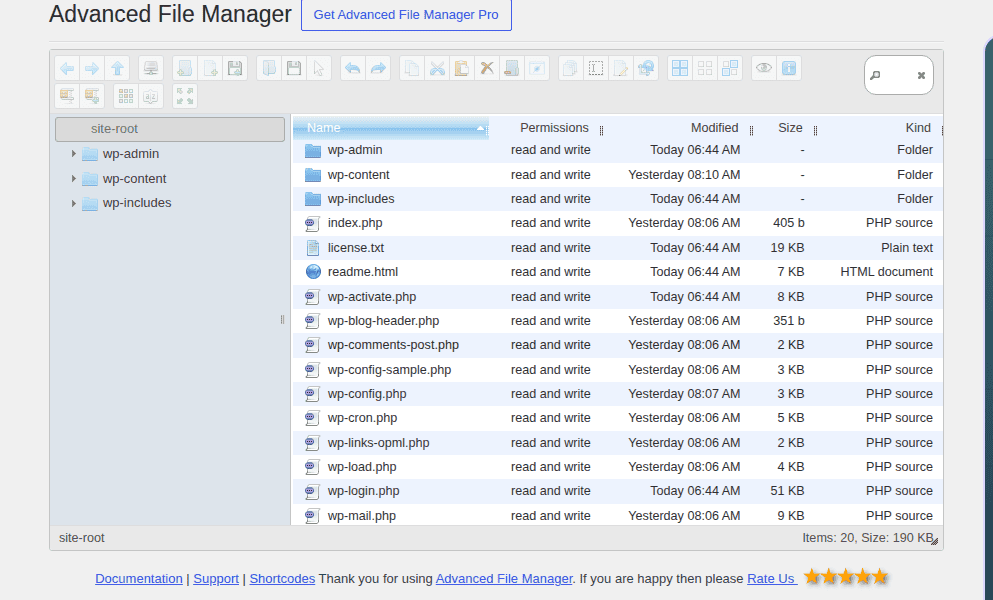Select the wp-login.php file row
The height and width of the screenshot is (600, 993).
coord(617,491)
